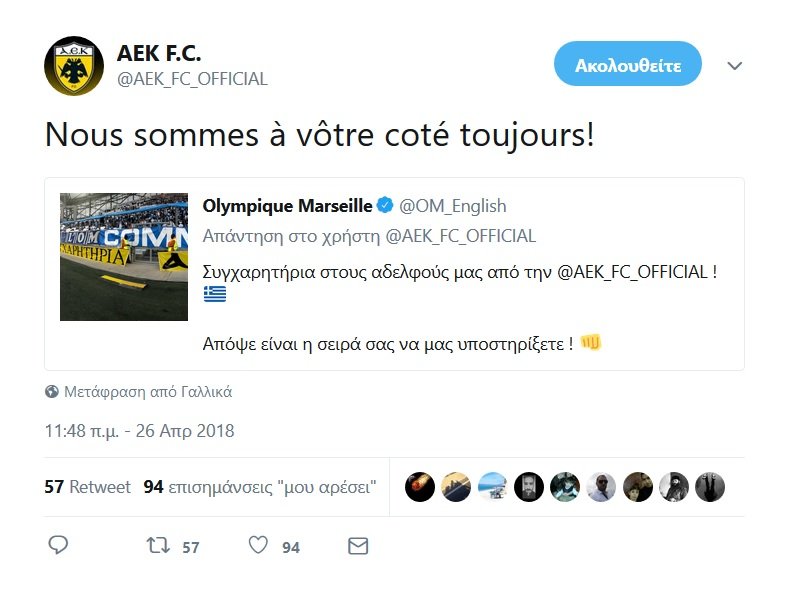The width and height of the screenshot is (787, 589).
Task: Click Μετάφραση από Γαλλικά translation link
Action: click(147, 392)
